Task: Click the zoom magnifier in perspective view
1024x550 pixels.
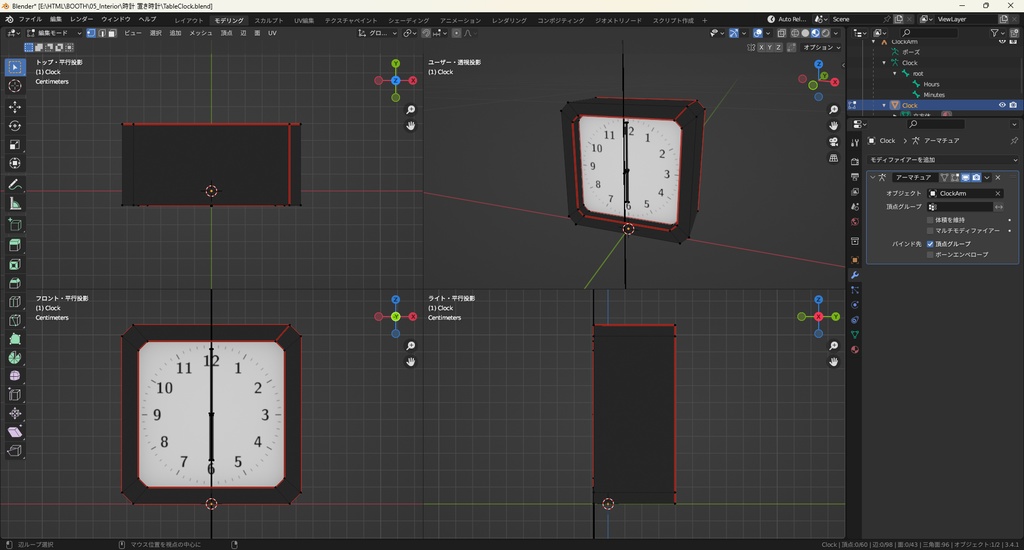Action: point(834,109)
